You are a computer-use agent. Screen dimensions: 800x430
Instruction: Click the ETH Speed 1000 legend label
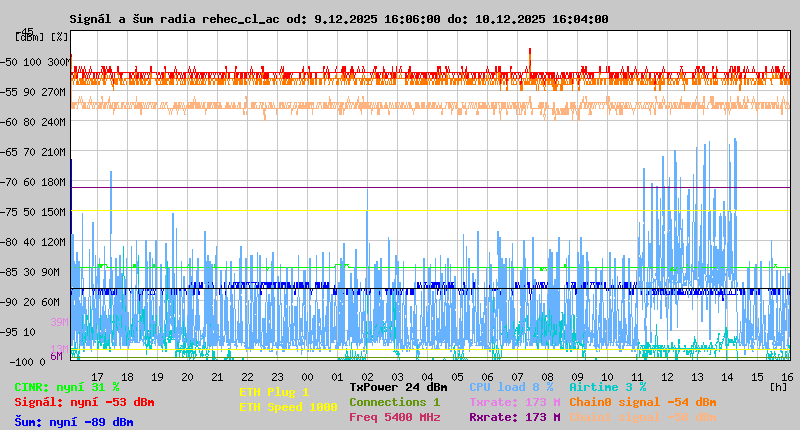pos(288,407)
